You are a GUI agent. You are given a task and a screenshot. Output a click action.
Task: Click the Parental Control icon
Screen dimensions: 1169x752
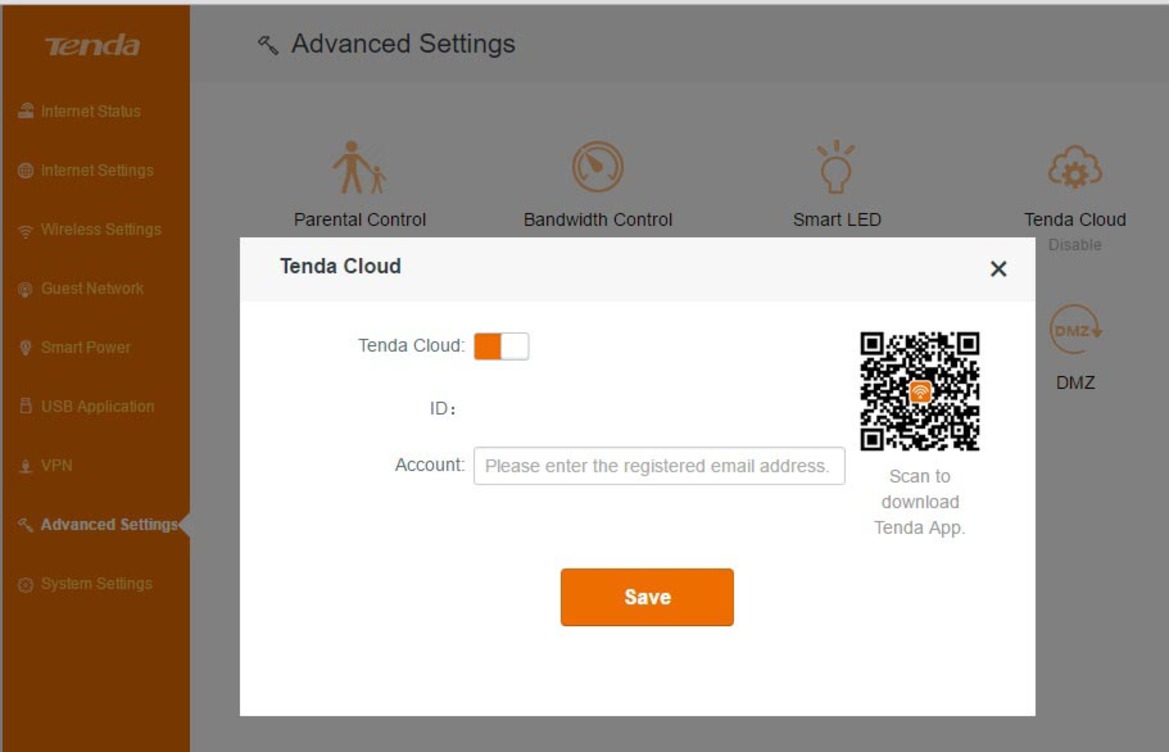click(359, 168)
